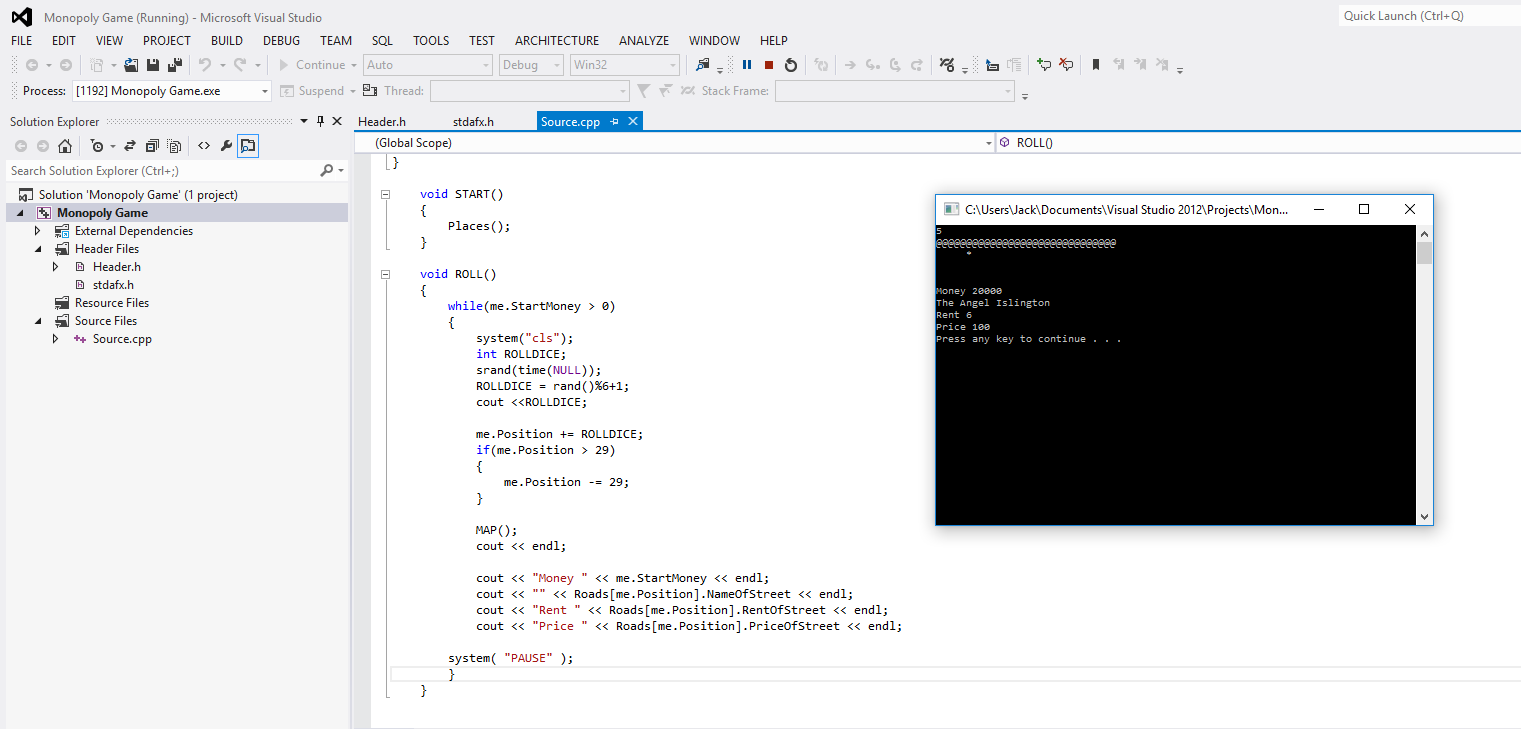Click the search magnifier in Solution Explorer
Screen dimensions: 1521x729
[x=327, y=171]
